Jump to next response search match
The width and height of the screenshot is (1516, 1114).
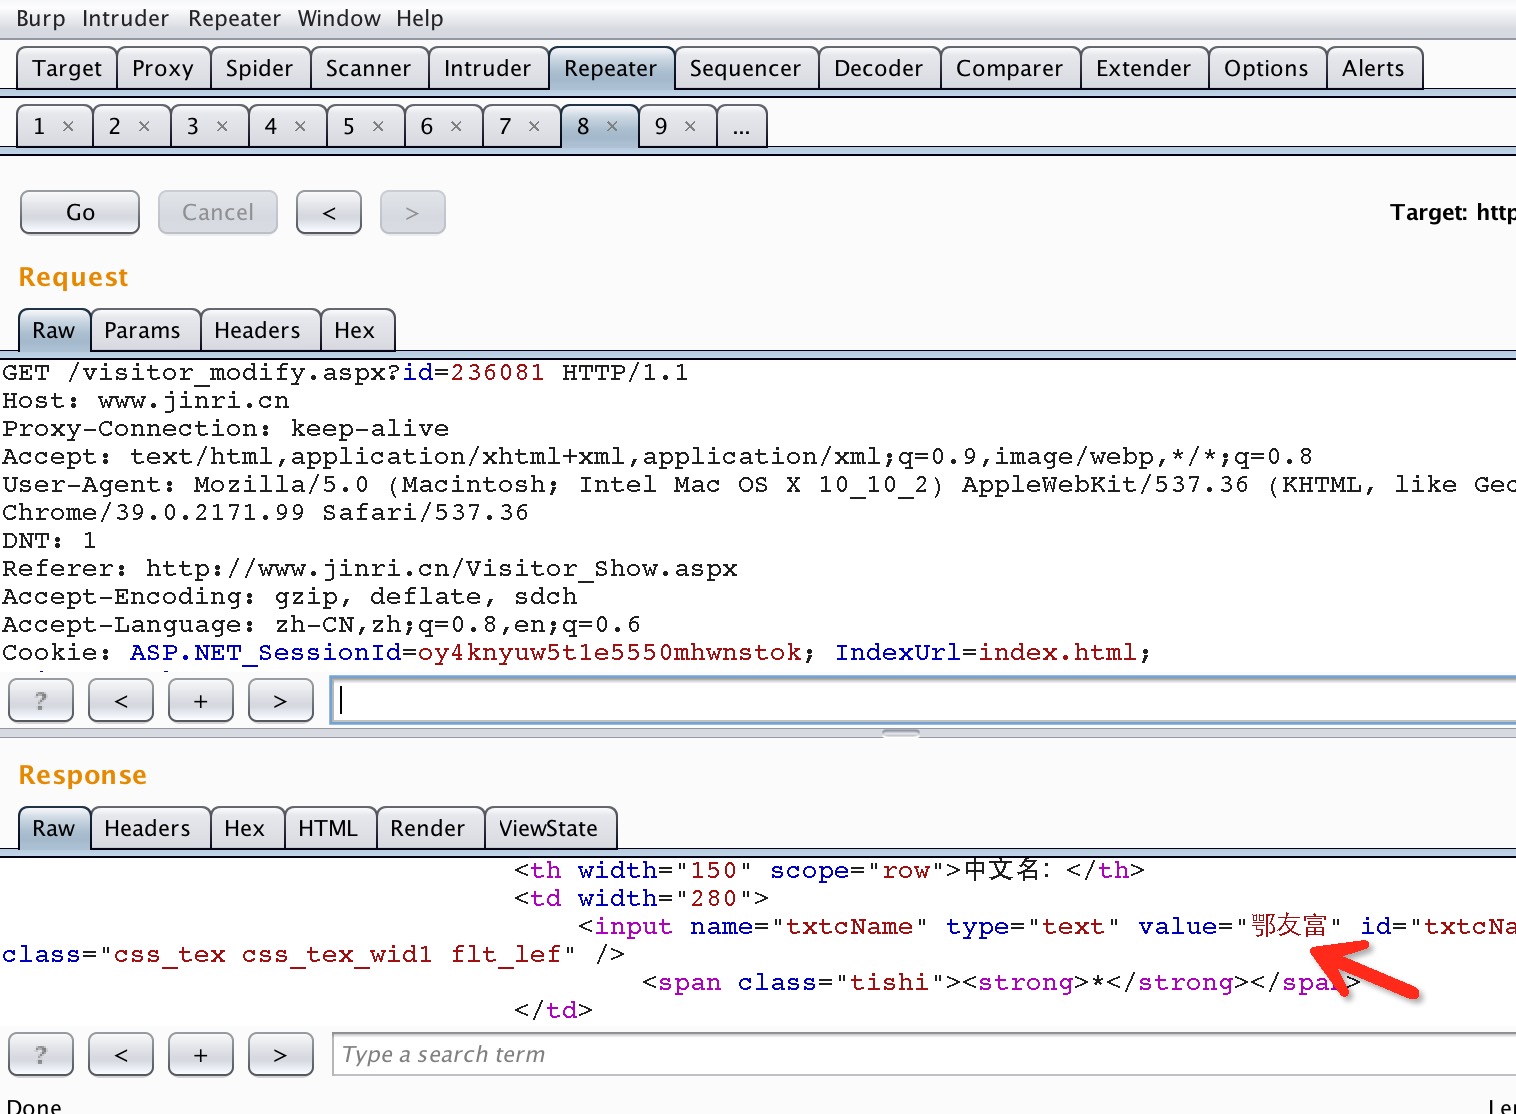click(281, 1054)
